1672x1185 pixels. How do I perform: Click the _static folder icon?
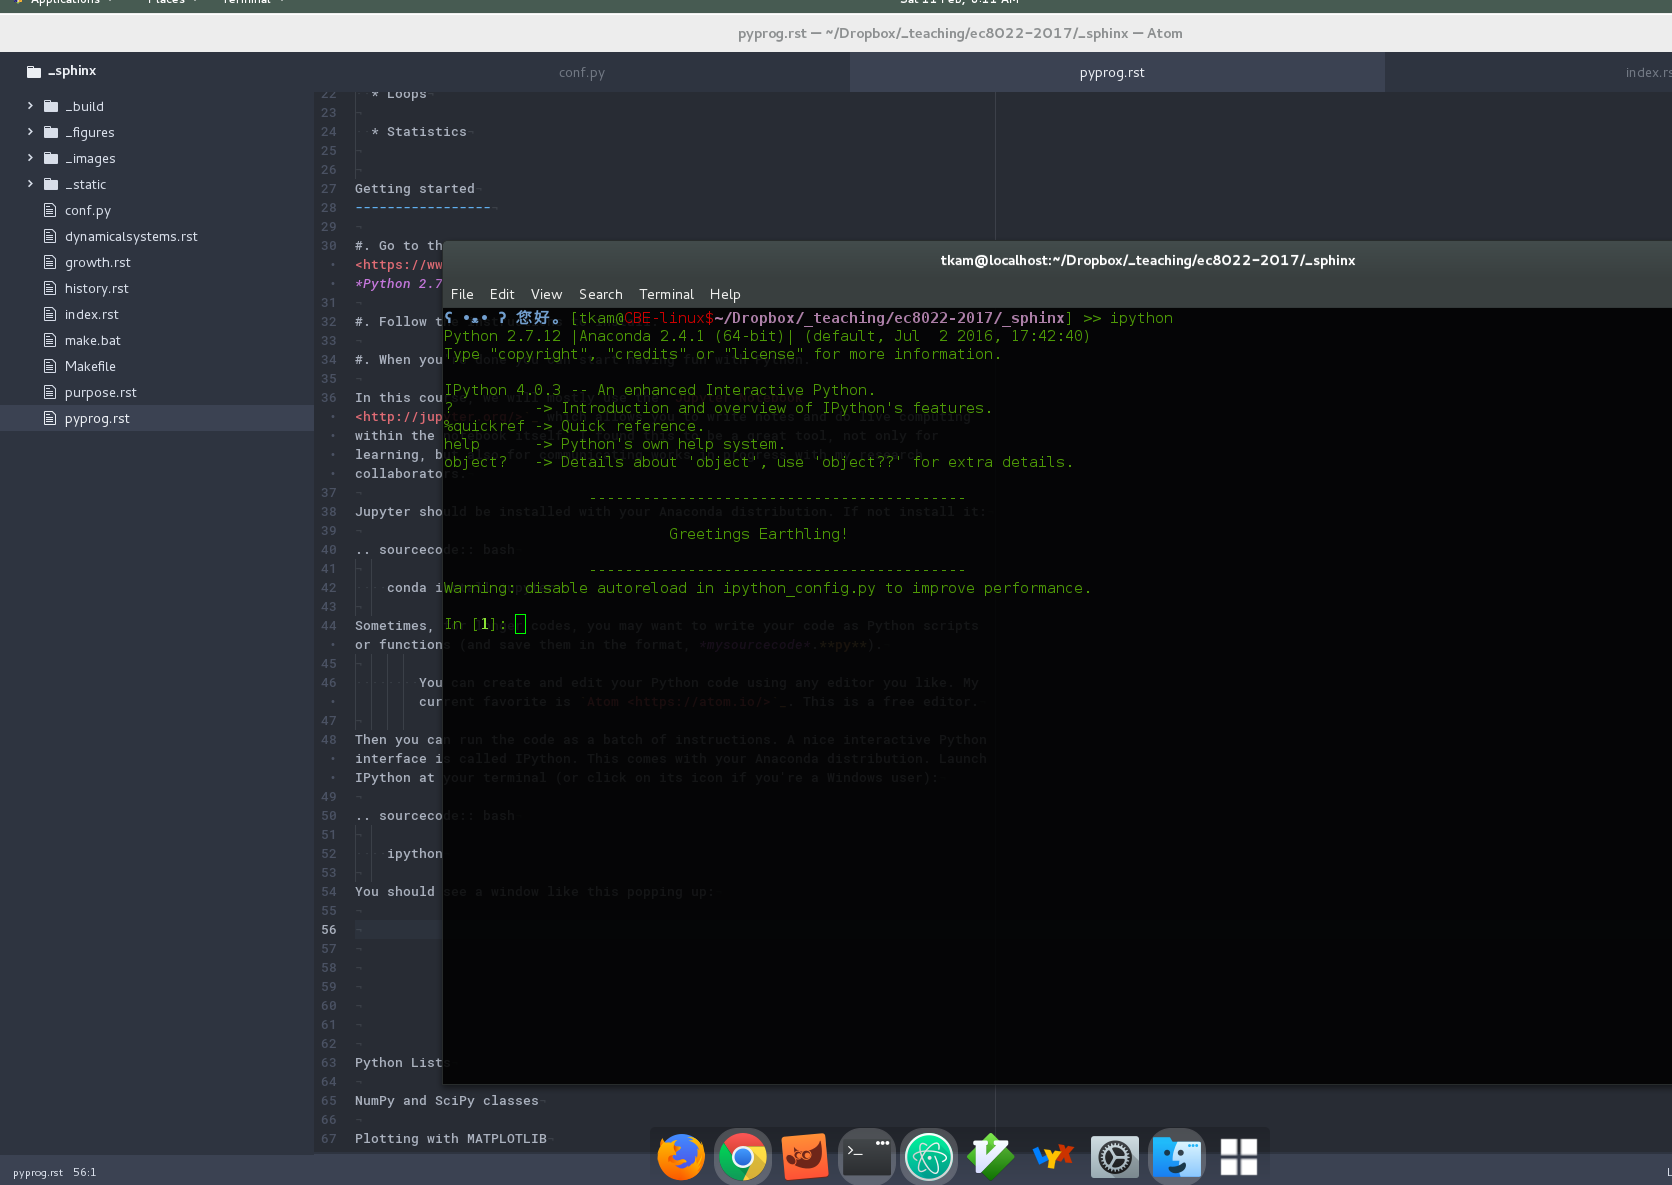point(51,184)
